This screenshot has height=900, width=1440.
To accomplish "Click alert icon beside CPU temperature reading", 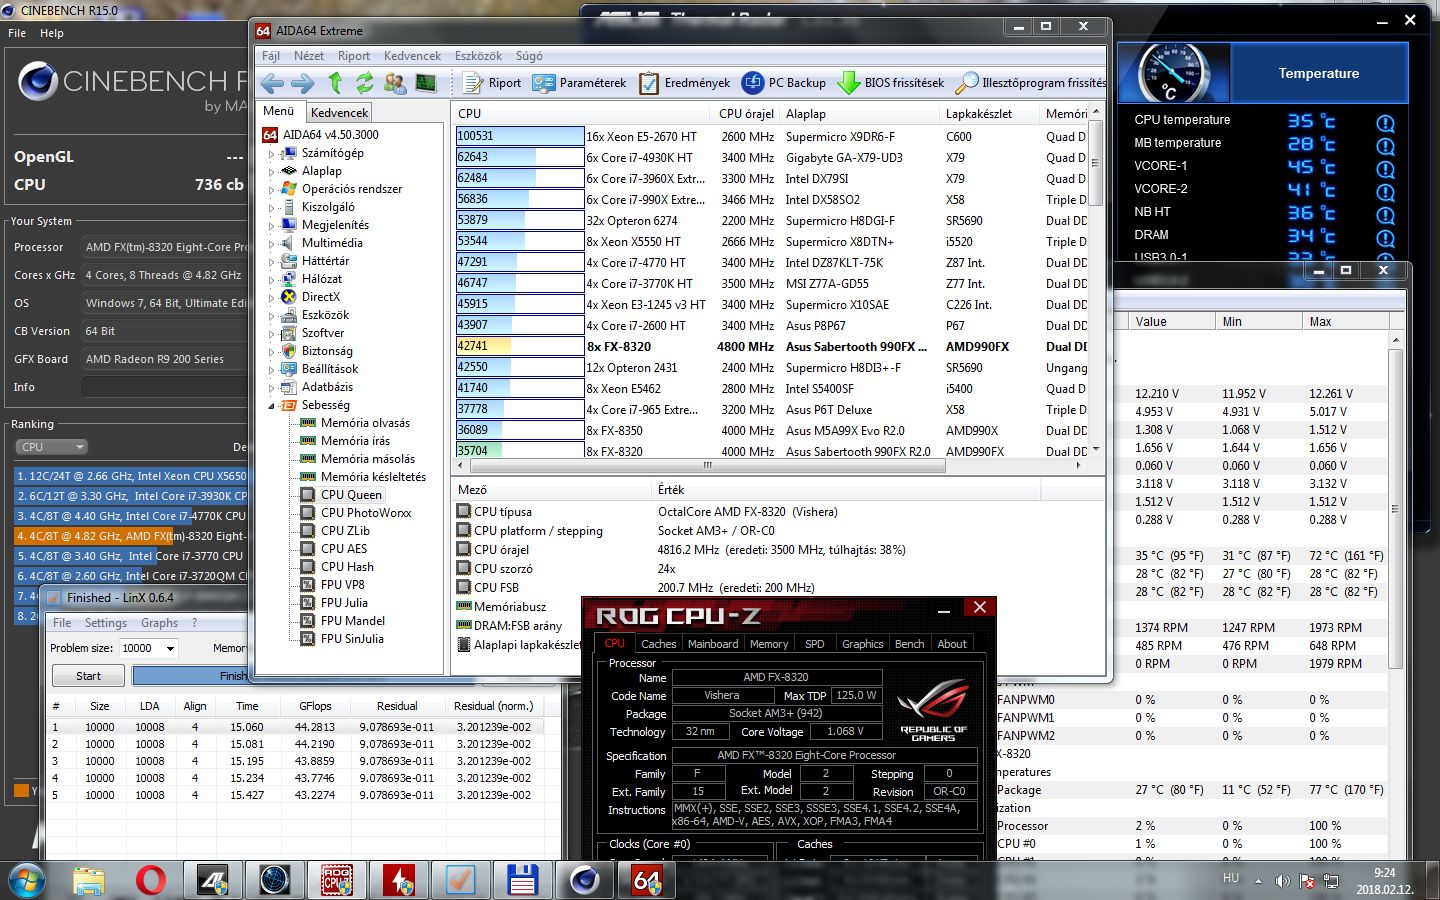I will 1385,123.
